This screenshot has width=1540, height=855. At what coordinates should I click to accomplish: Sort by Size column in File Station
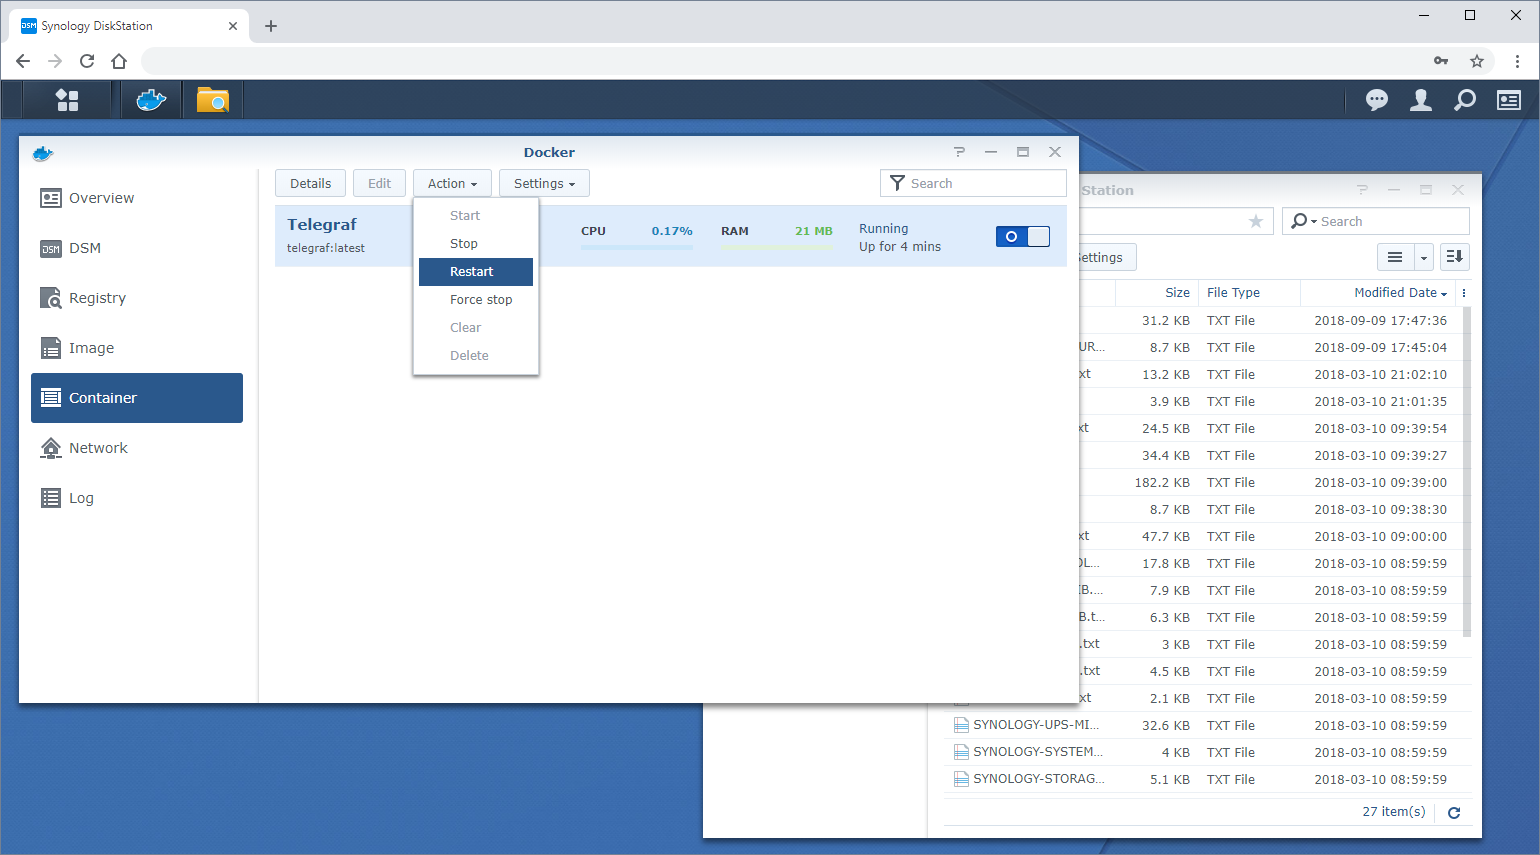tap(1157, 293)
